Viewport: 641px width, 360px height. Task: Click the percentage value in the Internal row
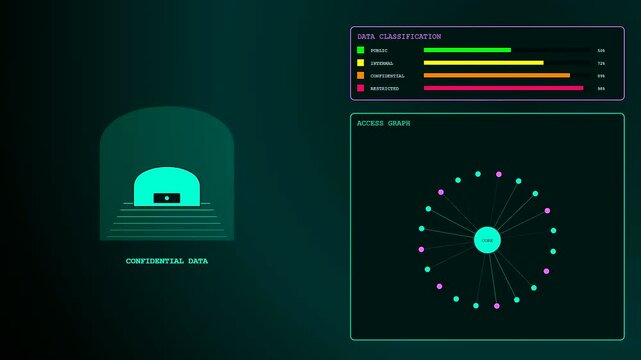(601, 63)
